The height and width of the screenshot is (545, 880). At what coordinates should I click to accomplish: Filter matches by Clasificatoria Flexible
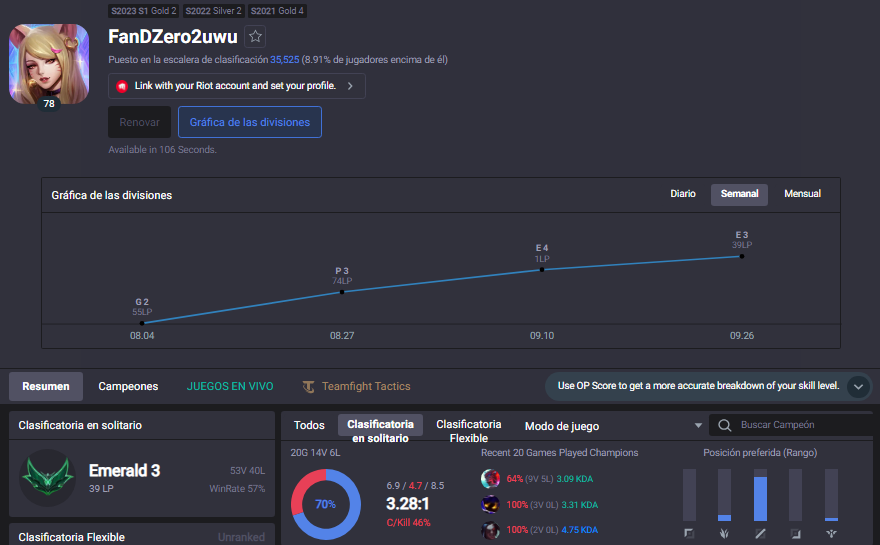tap(469, 430)
